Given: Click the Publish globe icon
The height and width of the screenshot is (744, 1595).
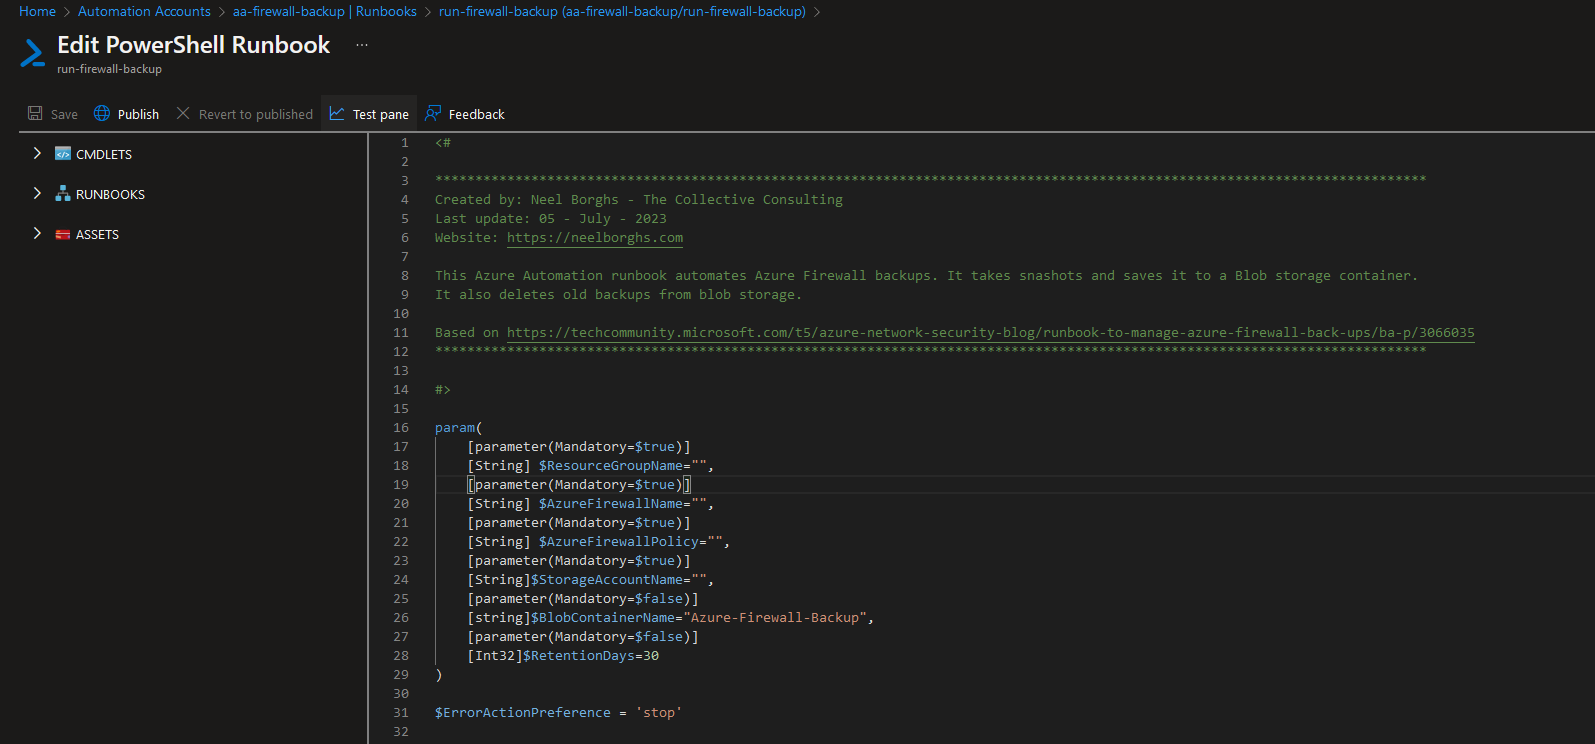Looking at the screenshot, I should point(102,113).
